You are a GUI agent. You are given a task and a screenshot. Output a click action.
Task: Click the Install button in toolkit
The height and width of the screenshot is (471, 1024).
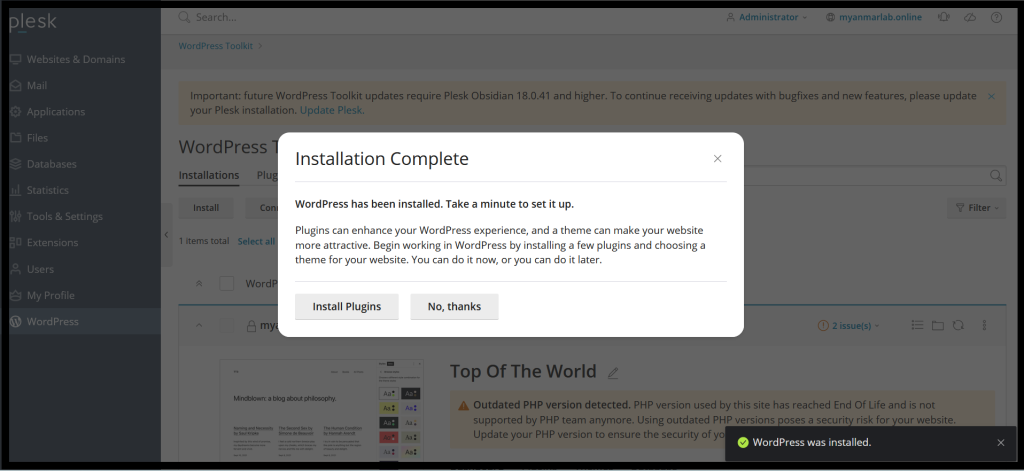tap(206, 208)
